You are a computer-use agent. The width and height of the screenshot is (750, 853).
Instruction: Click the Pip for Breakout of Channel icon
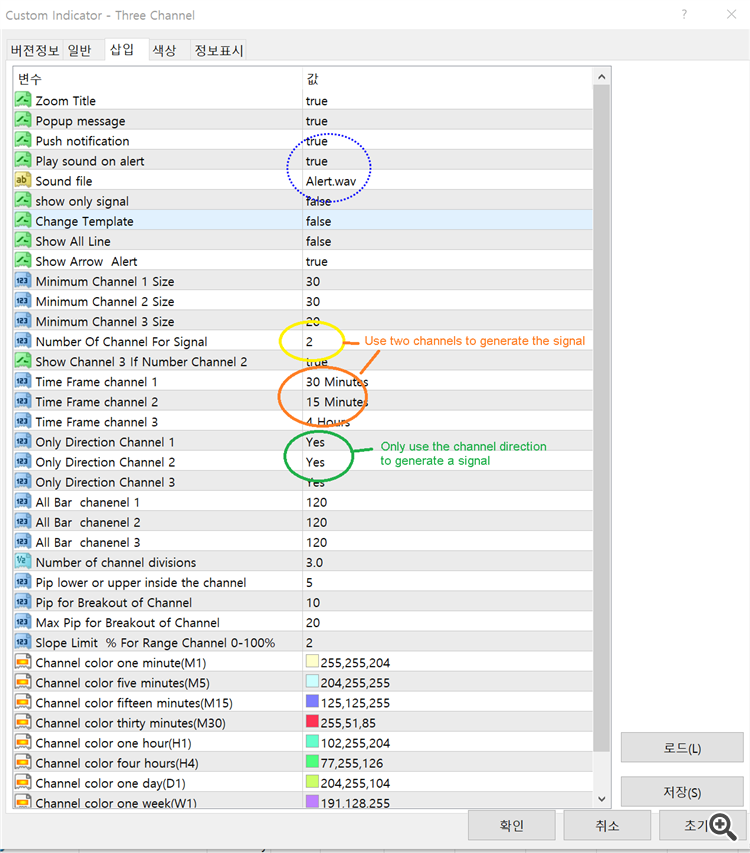[23, 602]
